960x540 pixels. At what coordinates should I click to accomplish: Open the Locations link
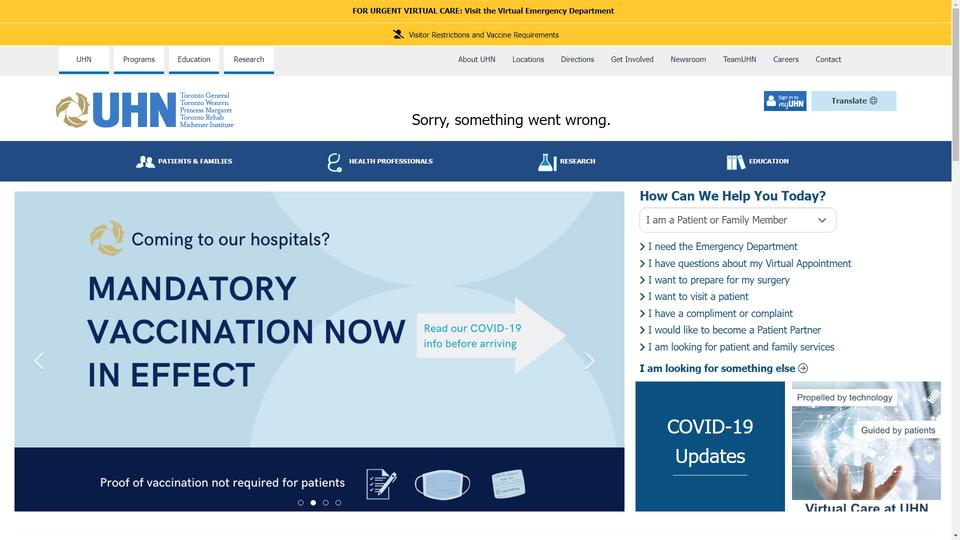[x=528, y=59]
